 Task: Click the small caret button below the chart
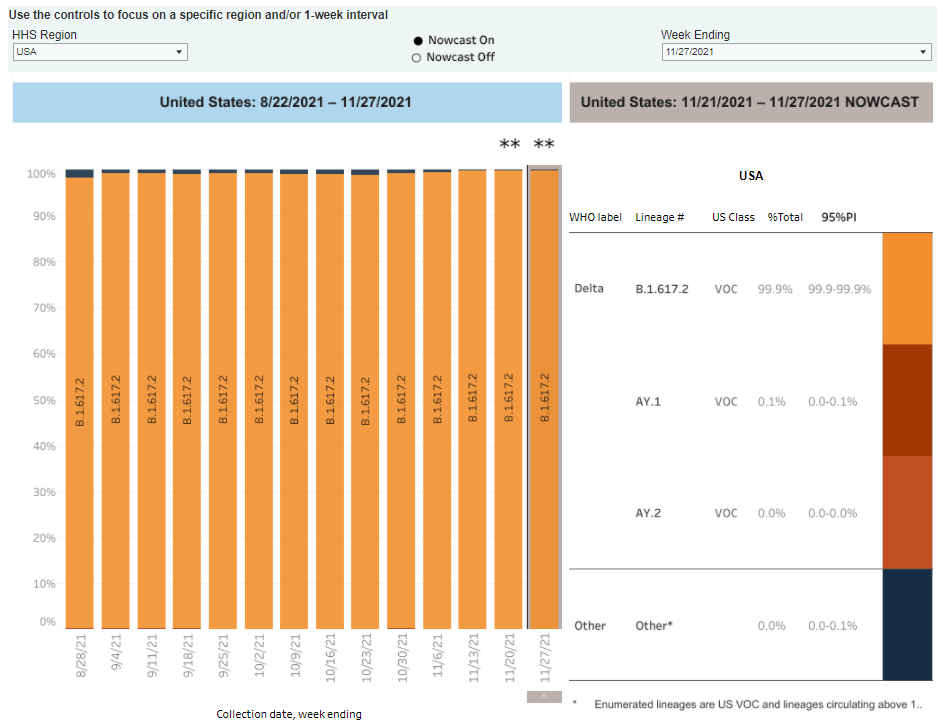pos(544,696)
